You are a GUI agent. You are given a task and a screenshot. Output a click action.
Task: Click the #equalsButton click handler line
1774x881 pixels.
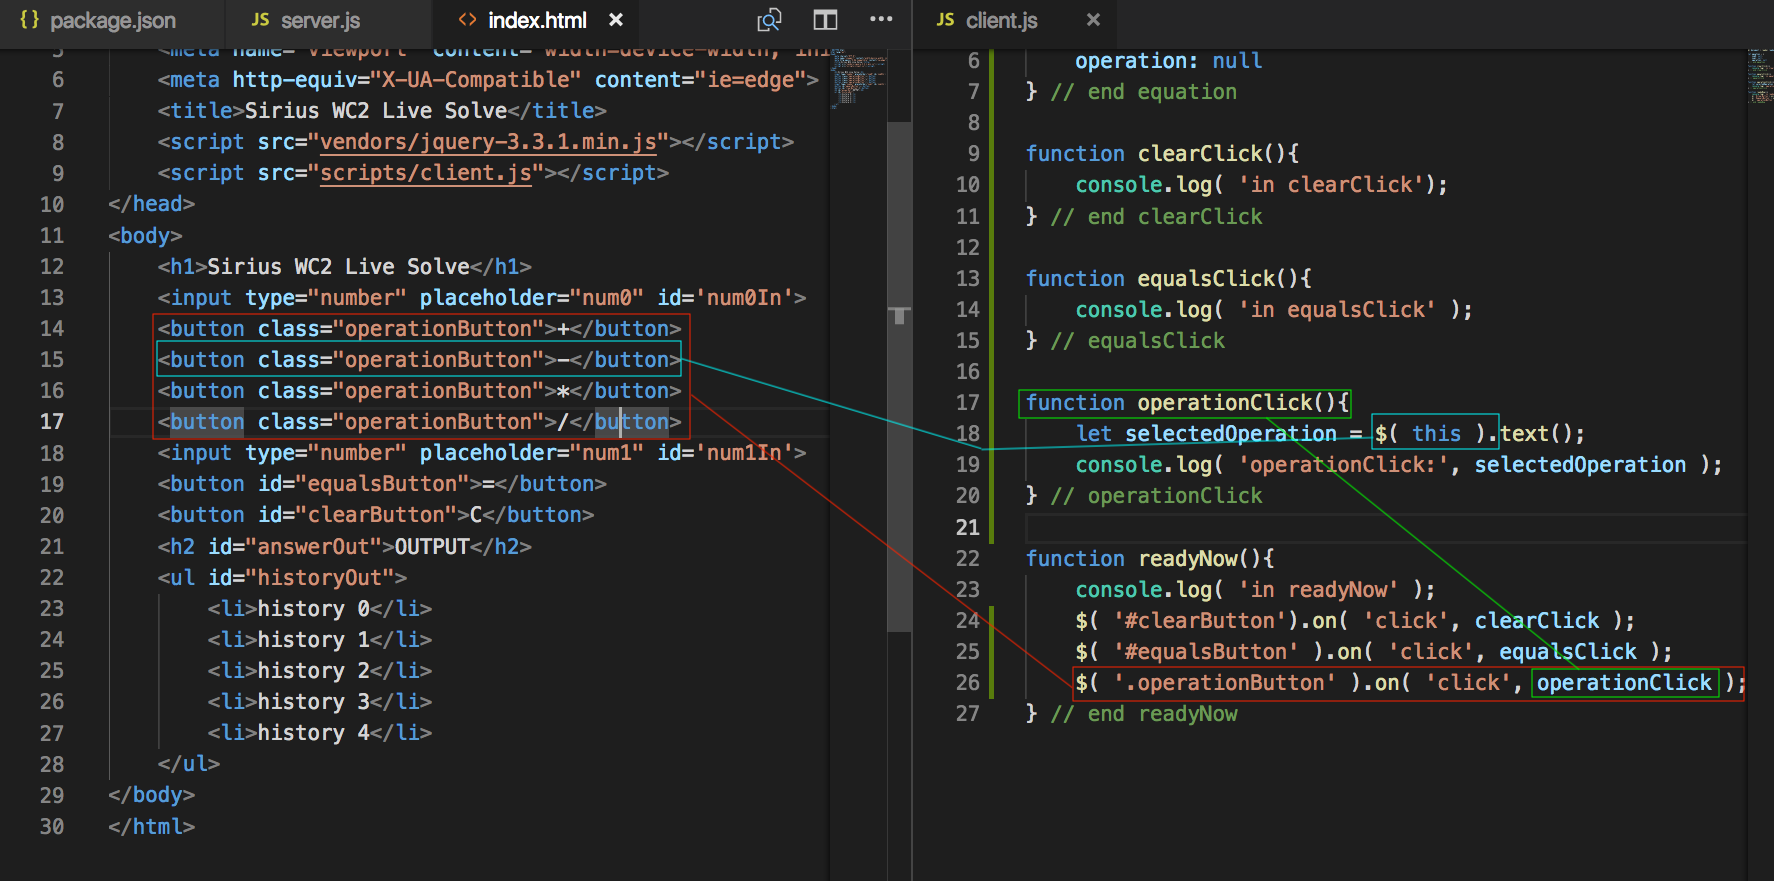(1374, 652)
